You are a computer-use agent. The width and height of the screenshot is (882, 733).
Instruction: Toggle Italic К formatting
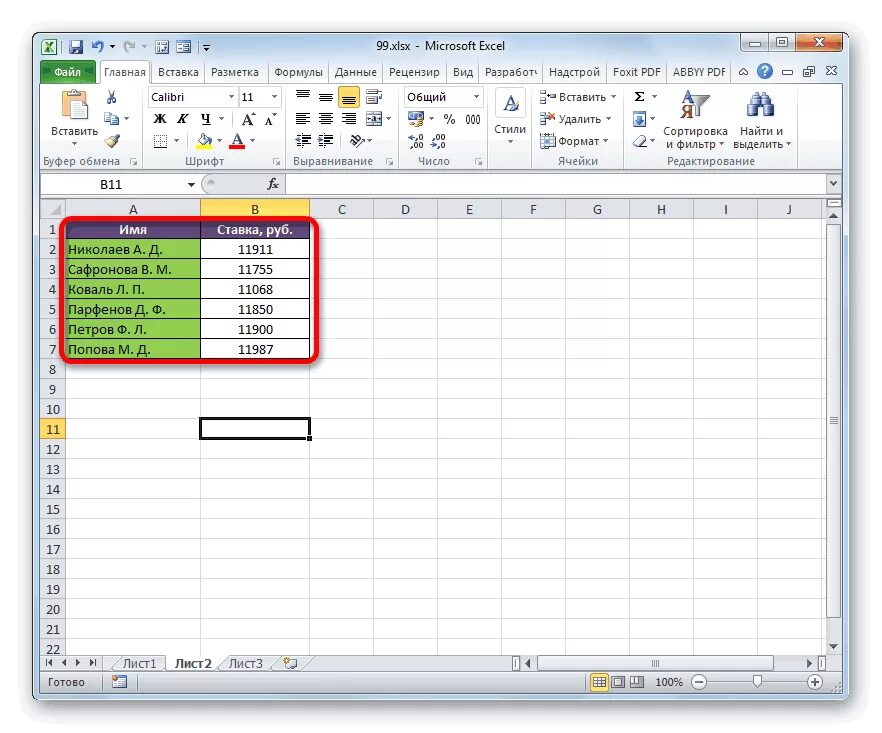tap(183, 119)
